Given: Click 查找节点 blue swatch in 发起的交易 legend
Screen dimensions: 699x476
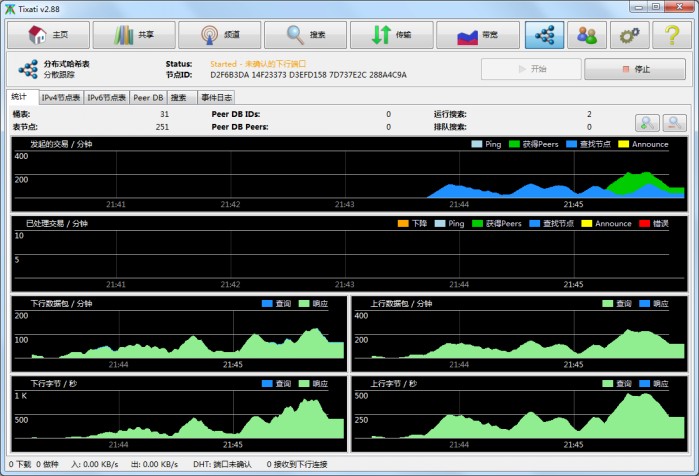Looking at the screenshot, I should pyautogui.click(x=571, y=144).
